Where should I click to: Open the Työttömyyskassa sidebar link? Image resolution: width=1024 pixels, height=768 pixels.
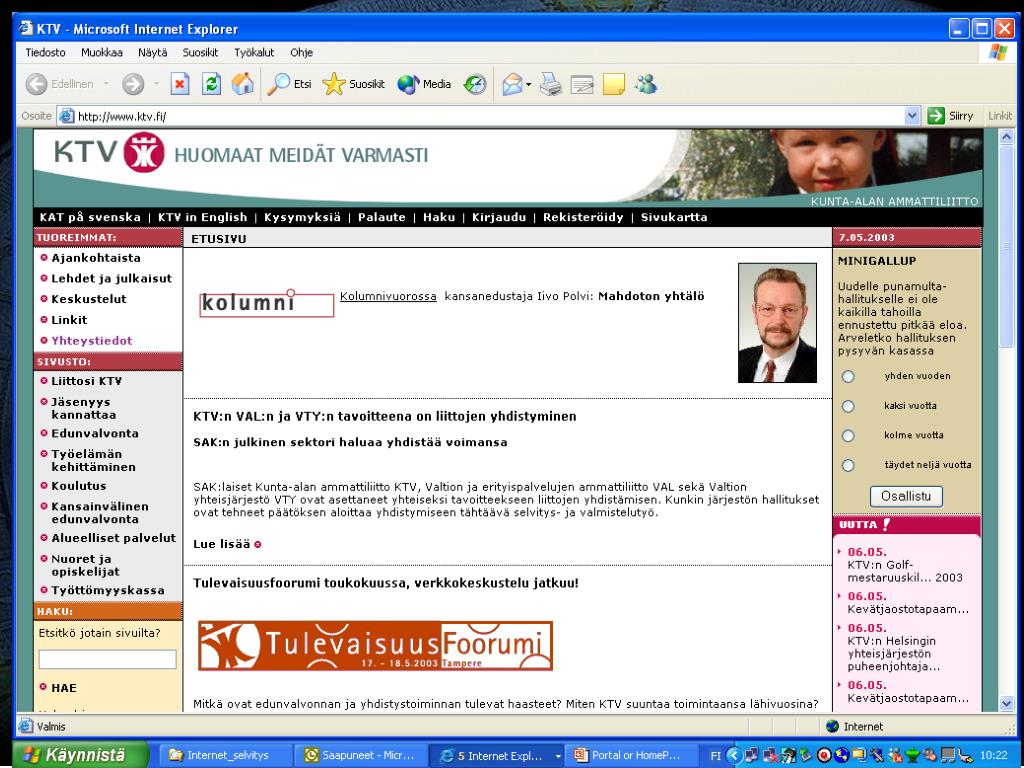point(108,590)
